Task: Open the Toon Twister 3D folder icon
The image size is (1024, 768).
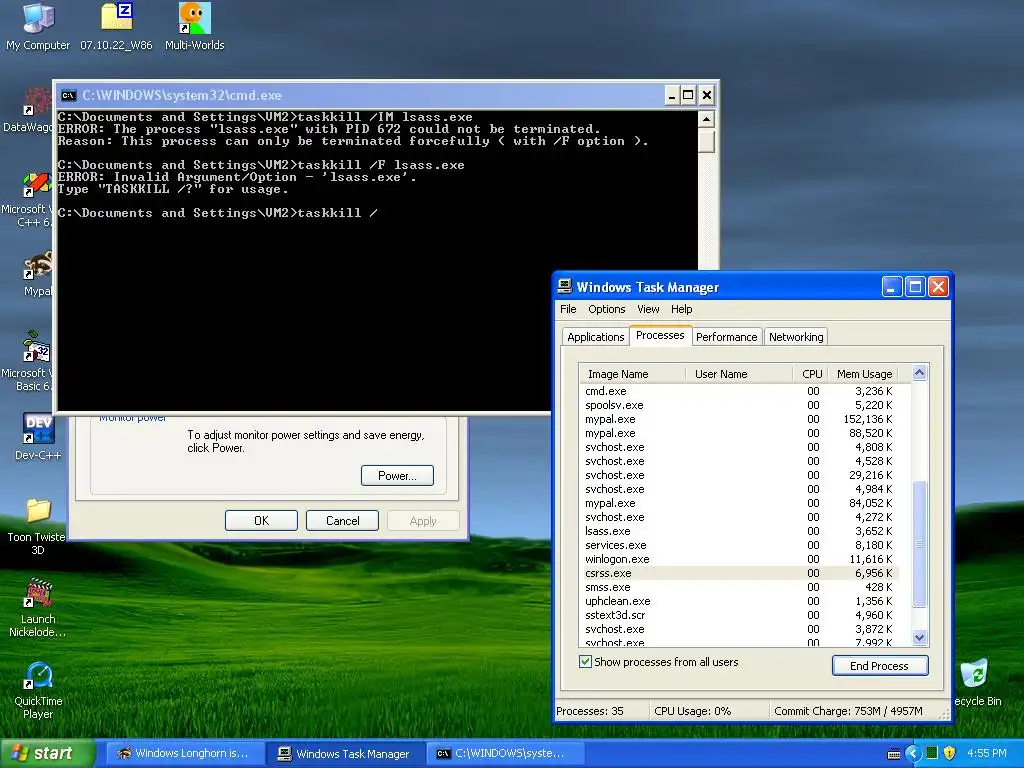Action: click(x=38, y=526)
